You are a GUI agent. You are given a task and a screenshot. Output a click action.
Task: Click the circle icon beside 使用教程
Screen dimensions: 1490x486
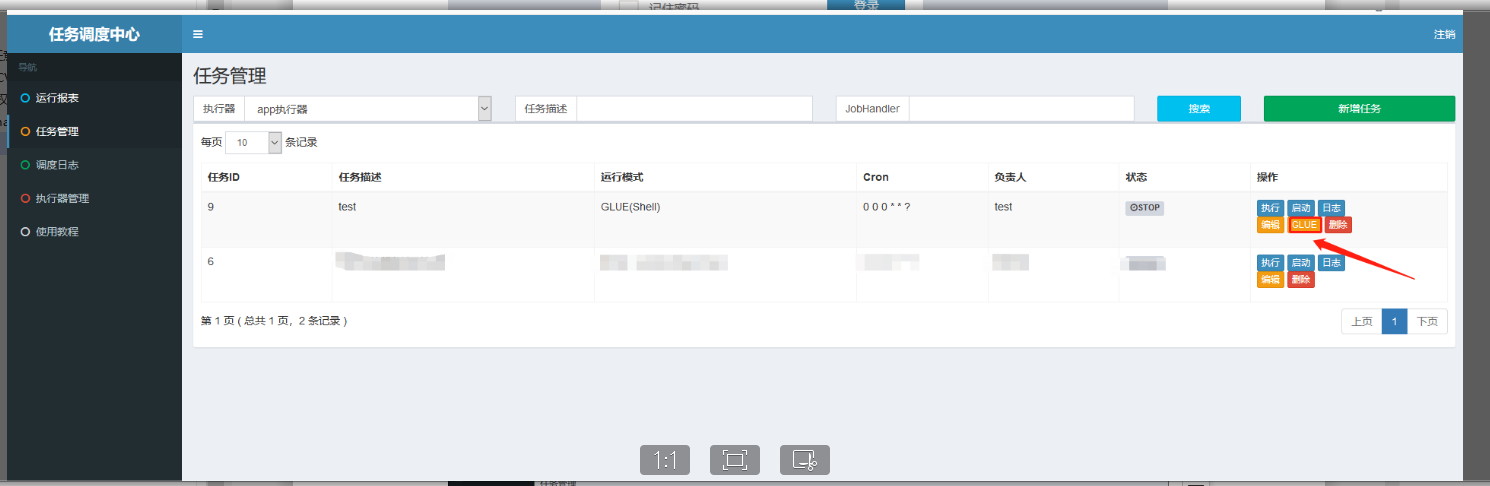(x=25, y=231)
